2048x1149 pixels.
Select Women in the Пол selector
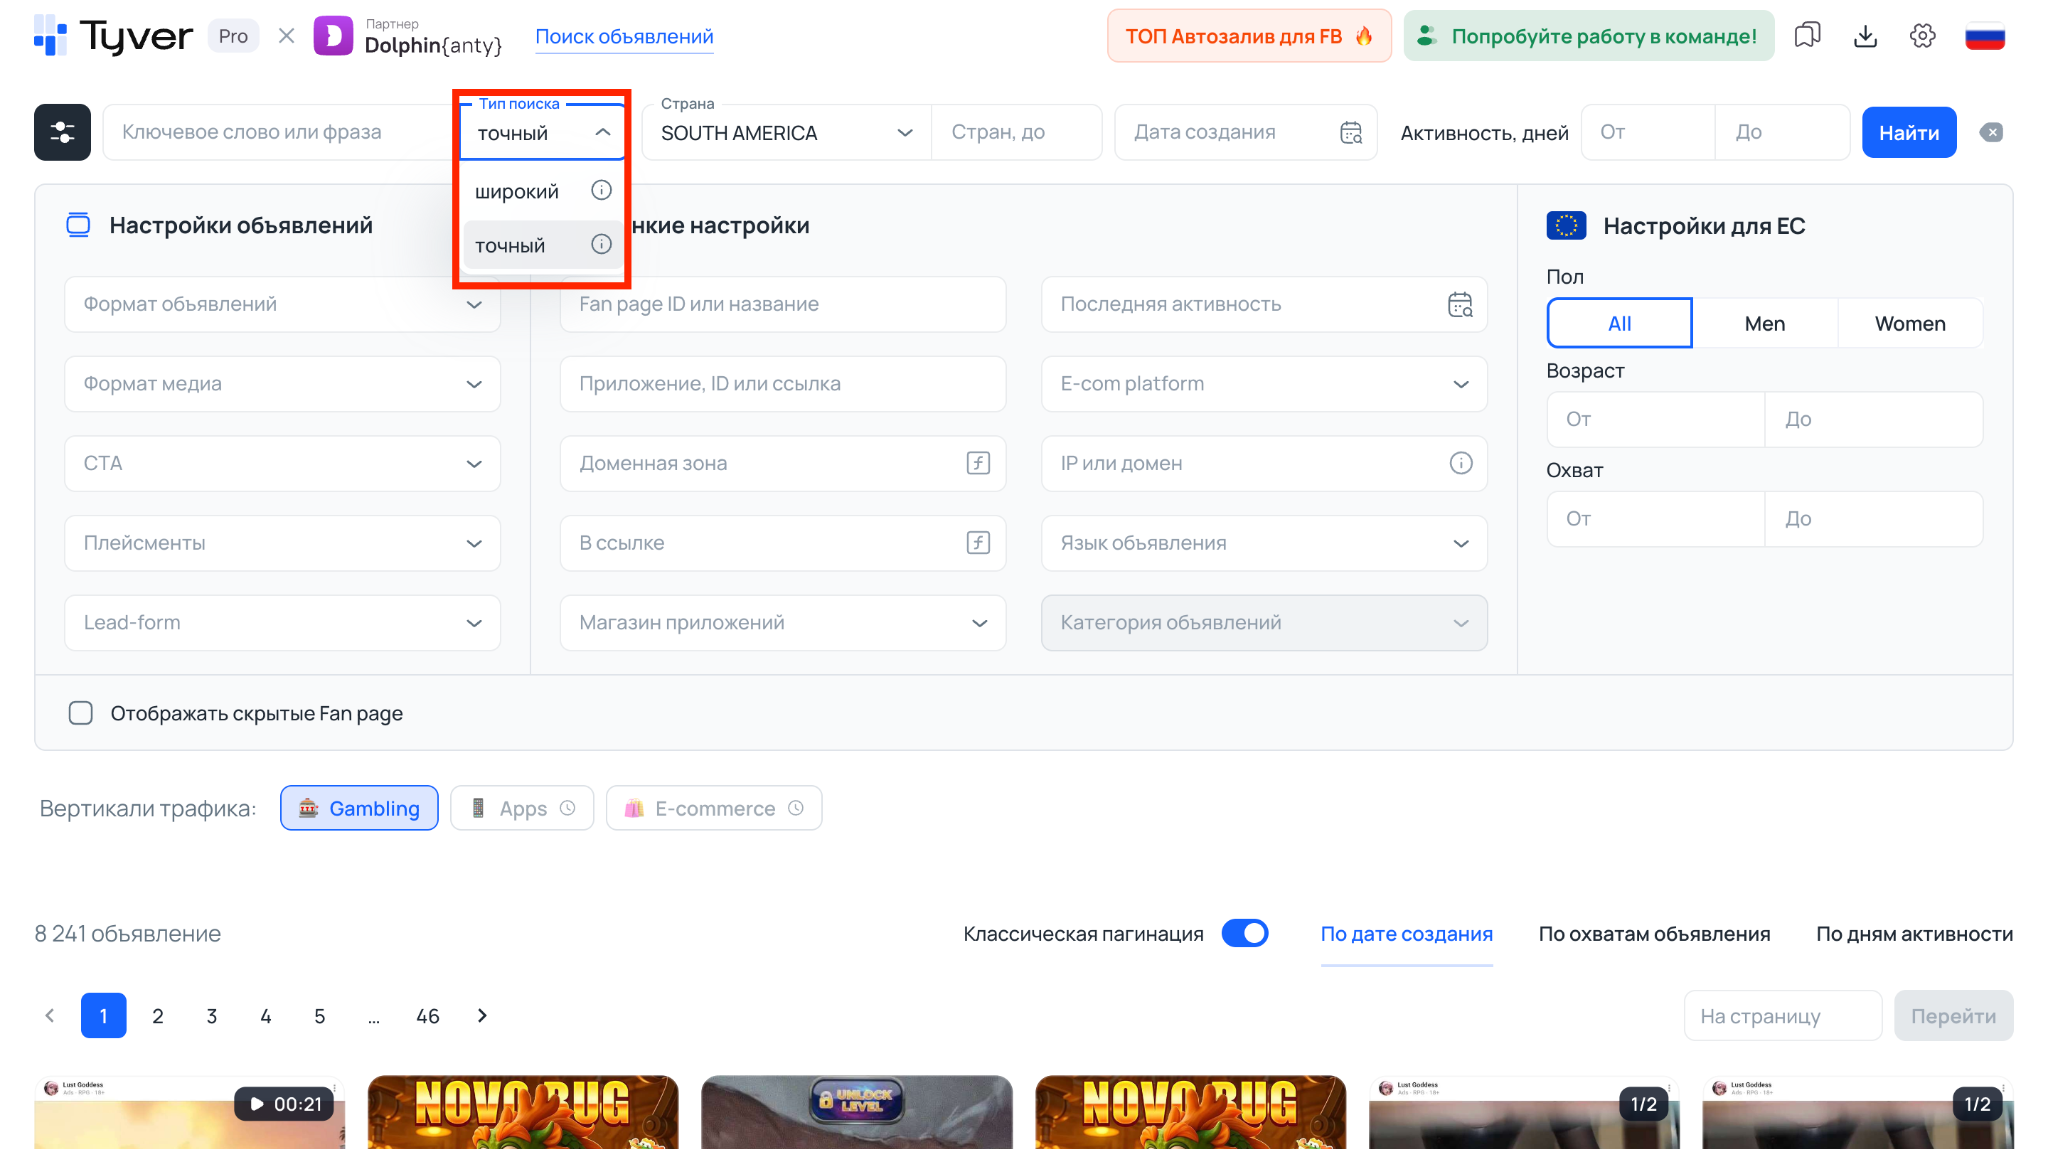tap(1910, 322)
